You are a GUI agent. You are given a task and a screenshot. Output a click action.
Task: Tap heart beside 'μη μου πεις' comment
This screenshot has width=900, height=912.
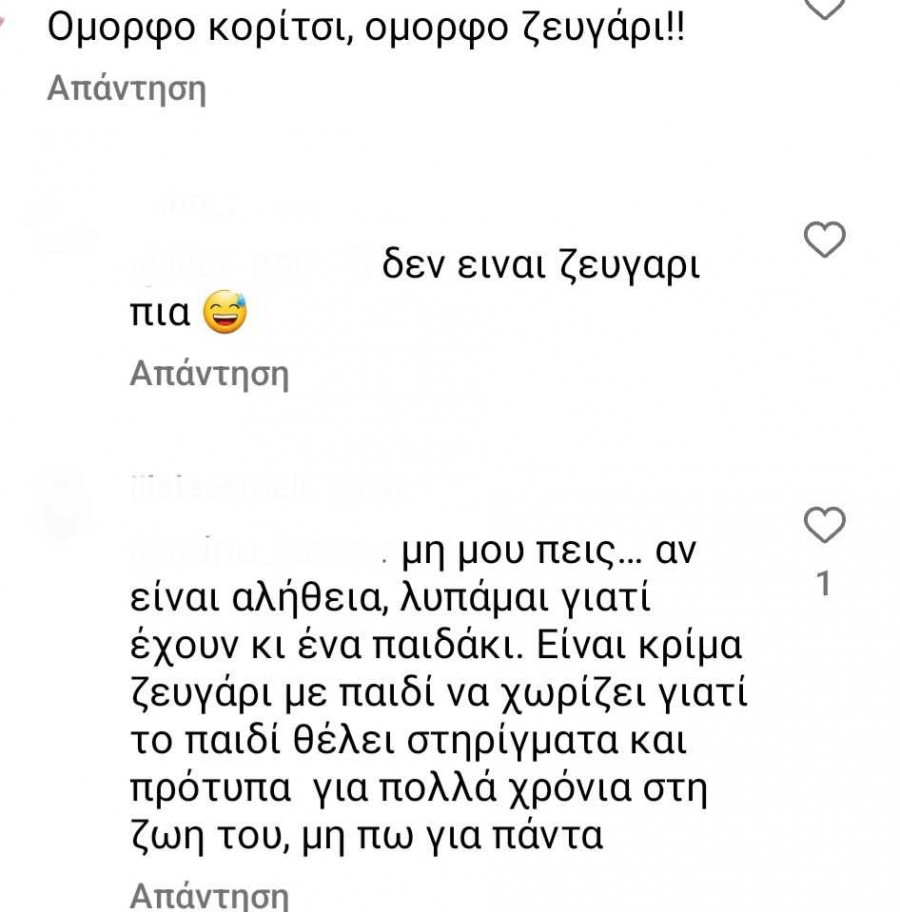pyautogui.click(x=825, y=524)
